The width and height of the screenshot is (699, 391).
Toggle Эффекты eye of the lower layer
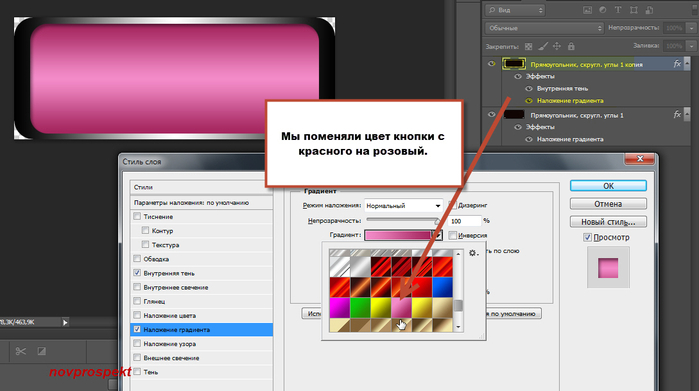click(x=518, y=127)
